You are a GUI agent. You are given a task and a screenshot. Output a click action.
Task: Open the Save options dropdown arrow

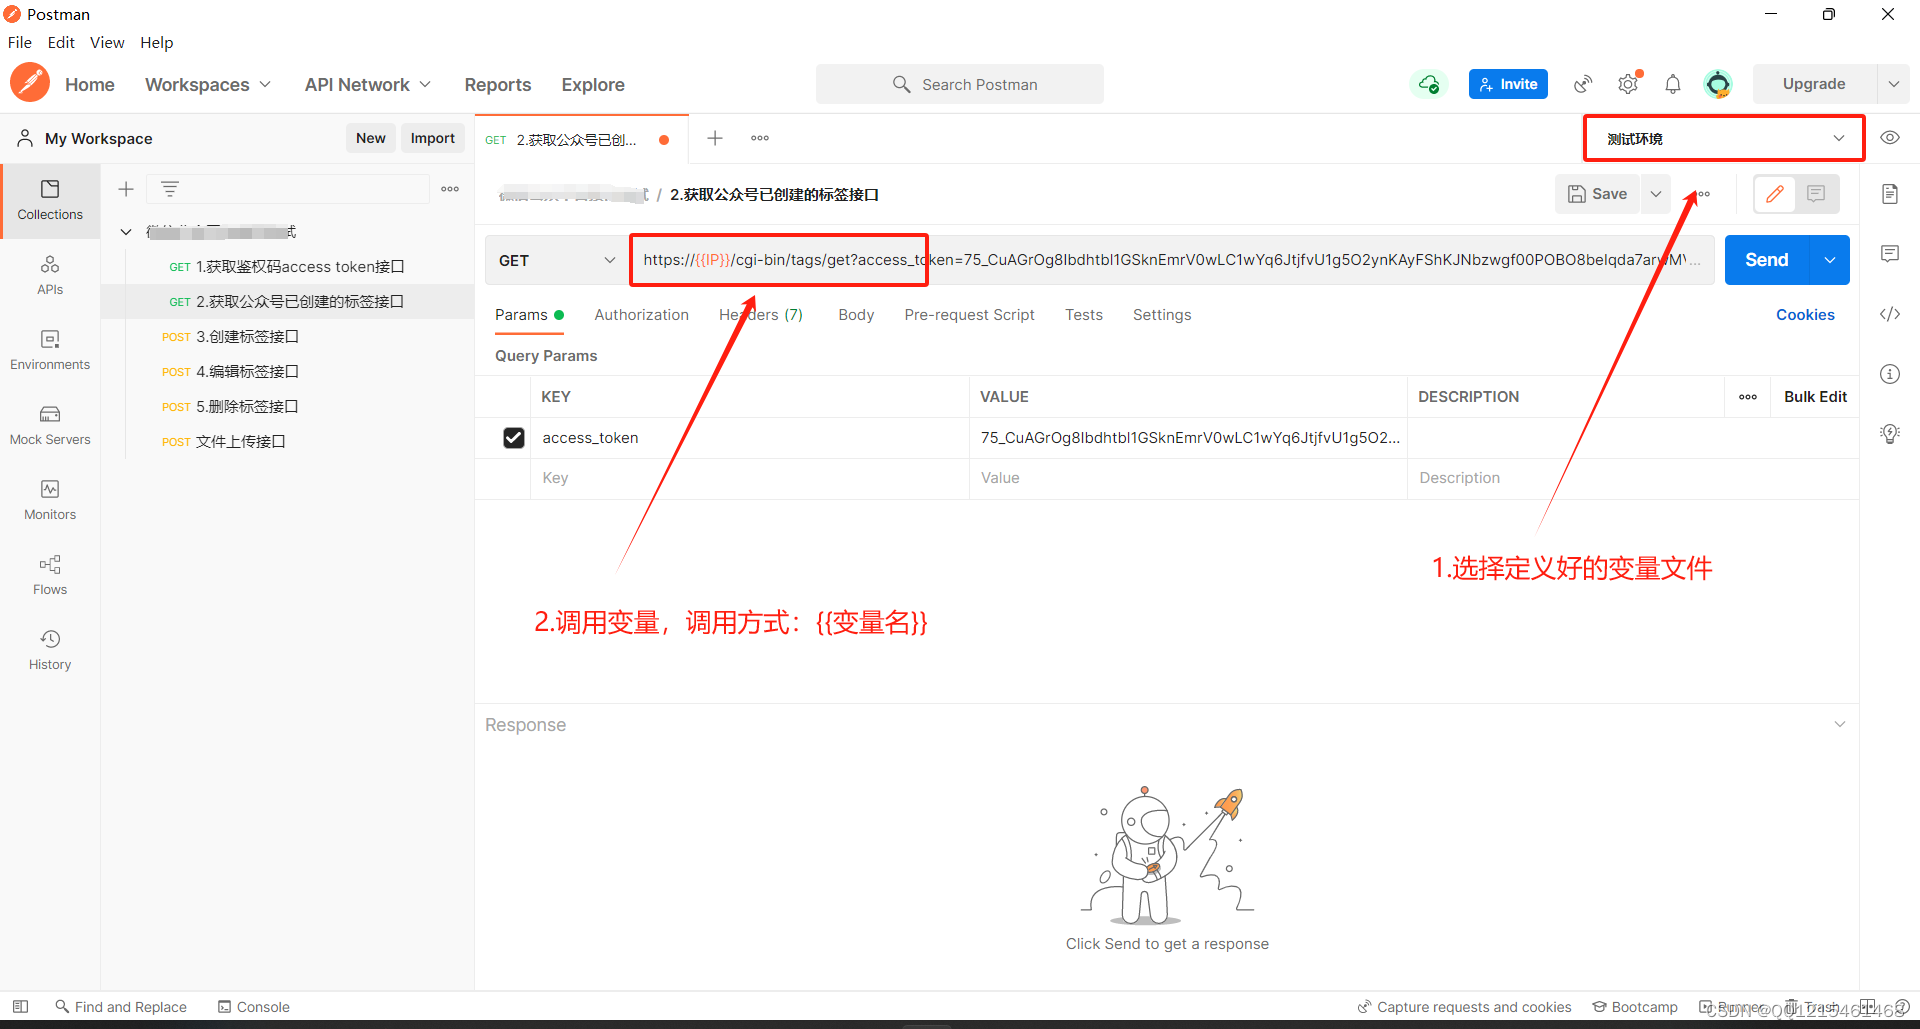coord(1656,194)
